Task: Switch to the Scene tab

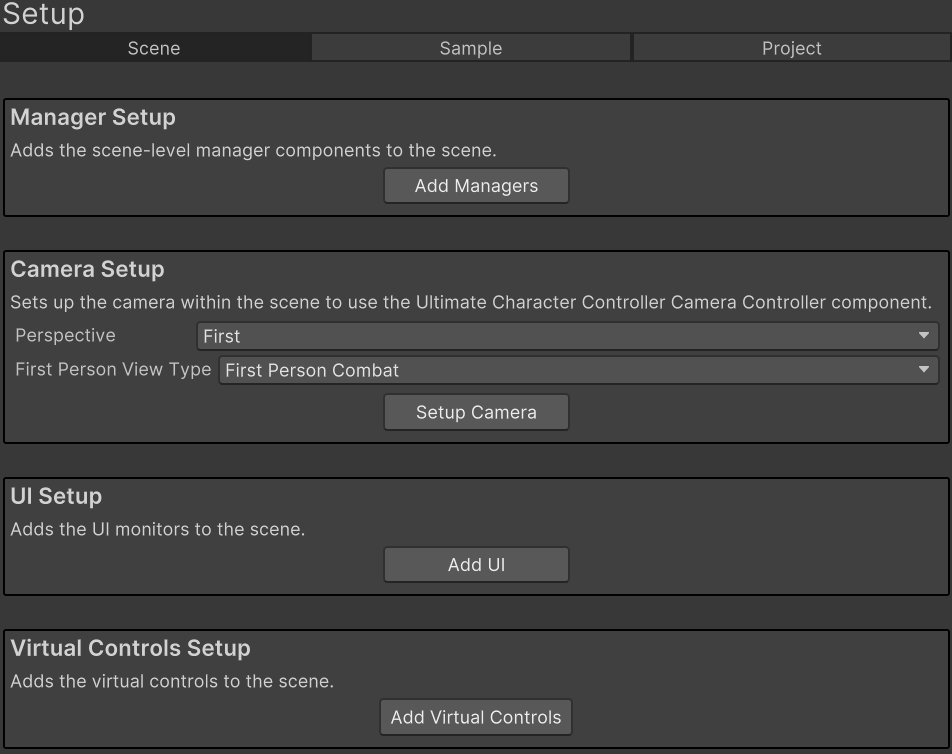Action: point(154,48)
